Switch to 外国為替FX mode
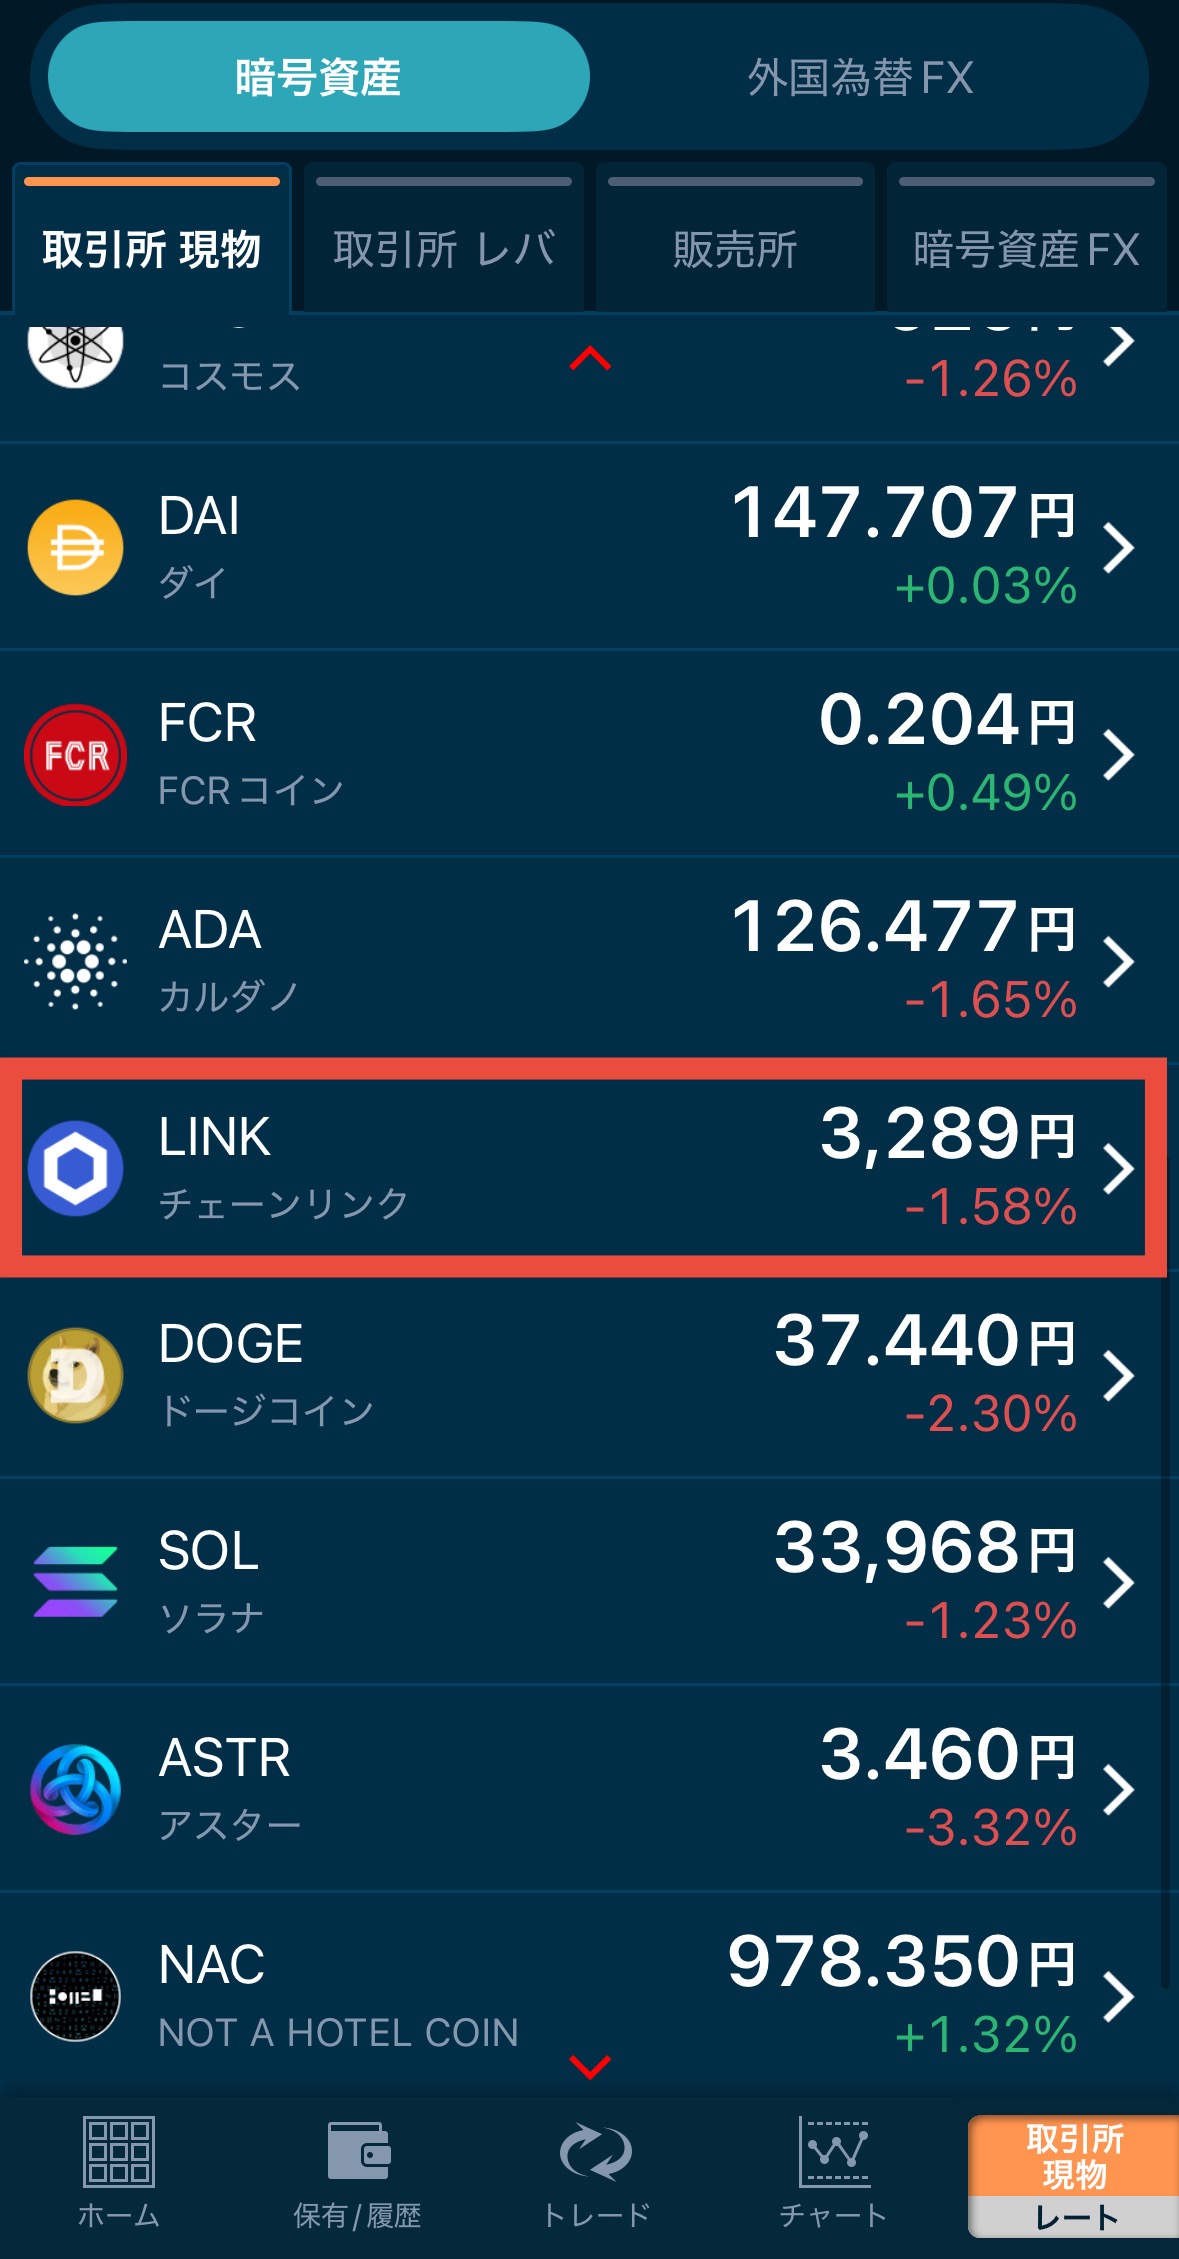This screenshot has width=1179, height=2259. click(860, 77)
